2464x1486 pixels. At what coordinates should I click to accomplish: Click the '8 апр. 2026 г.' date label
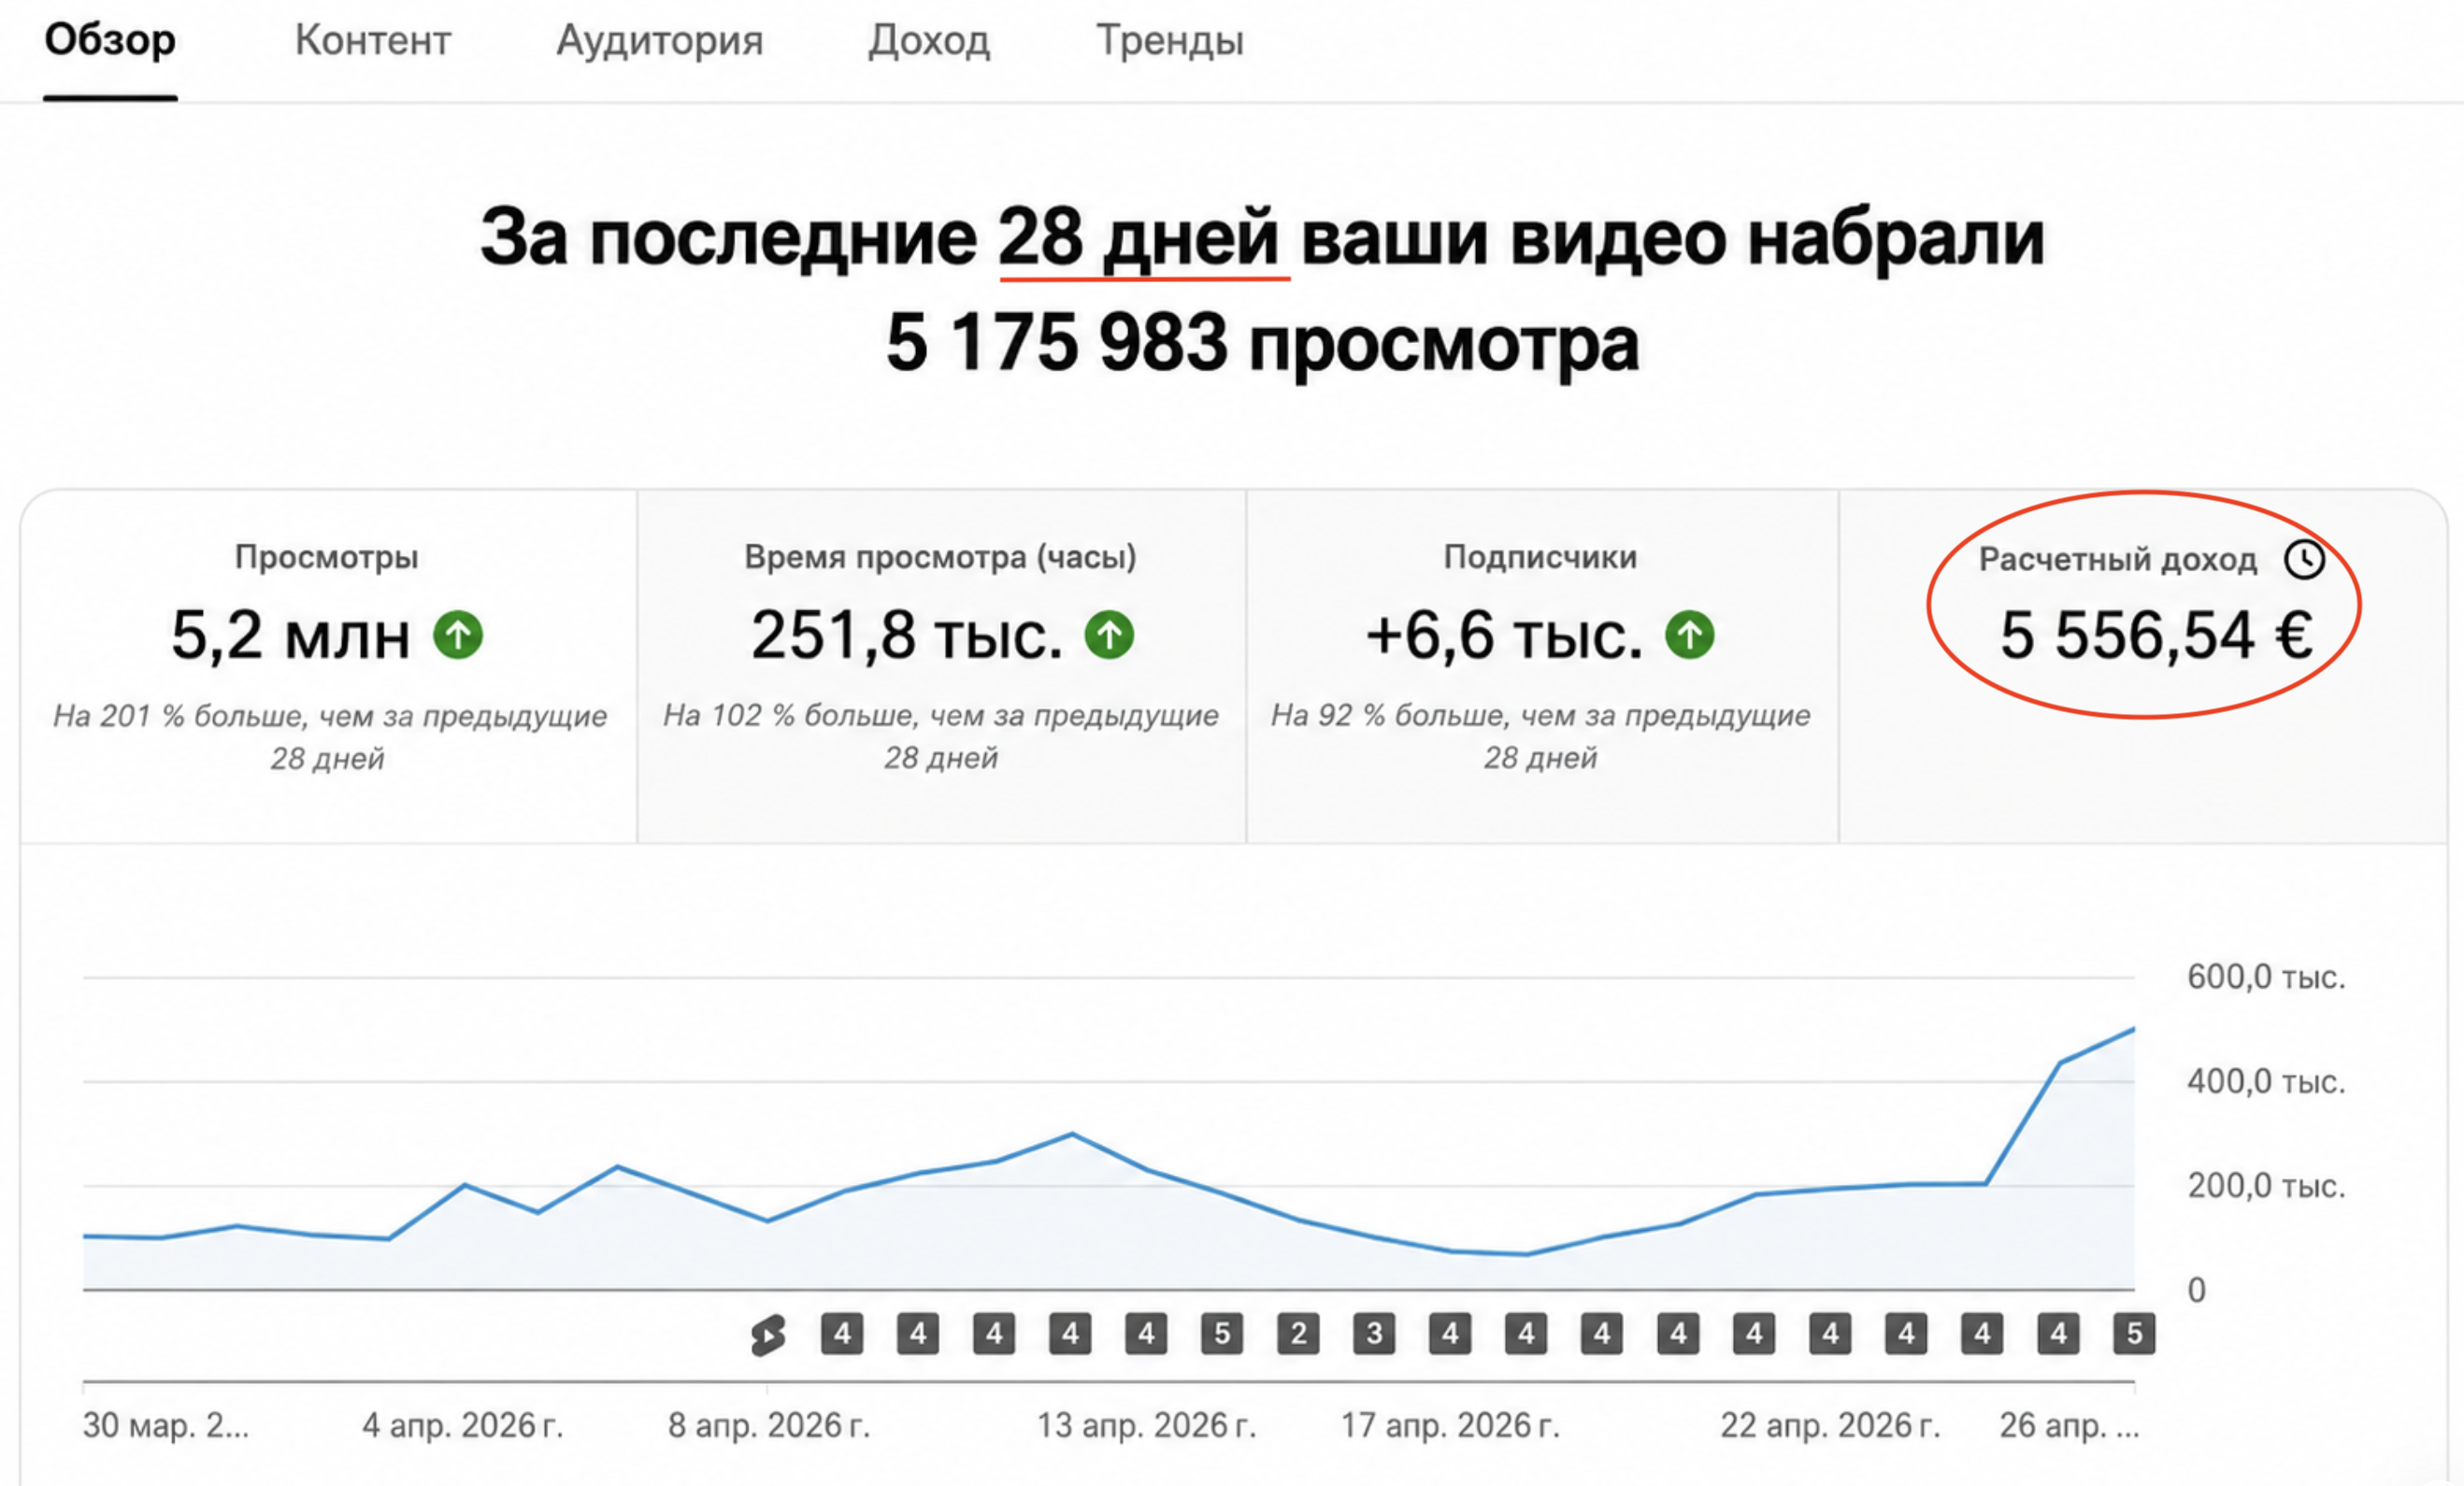(769, 1425)
